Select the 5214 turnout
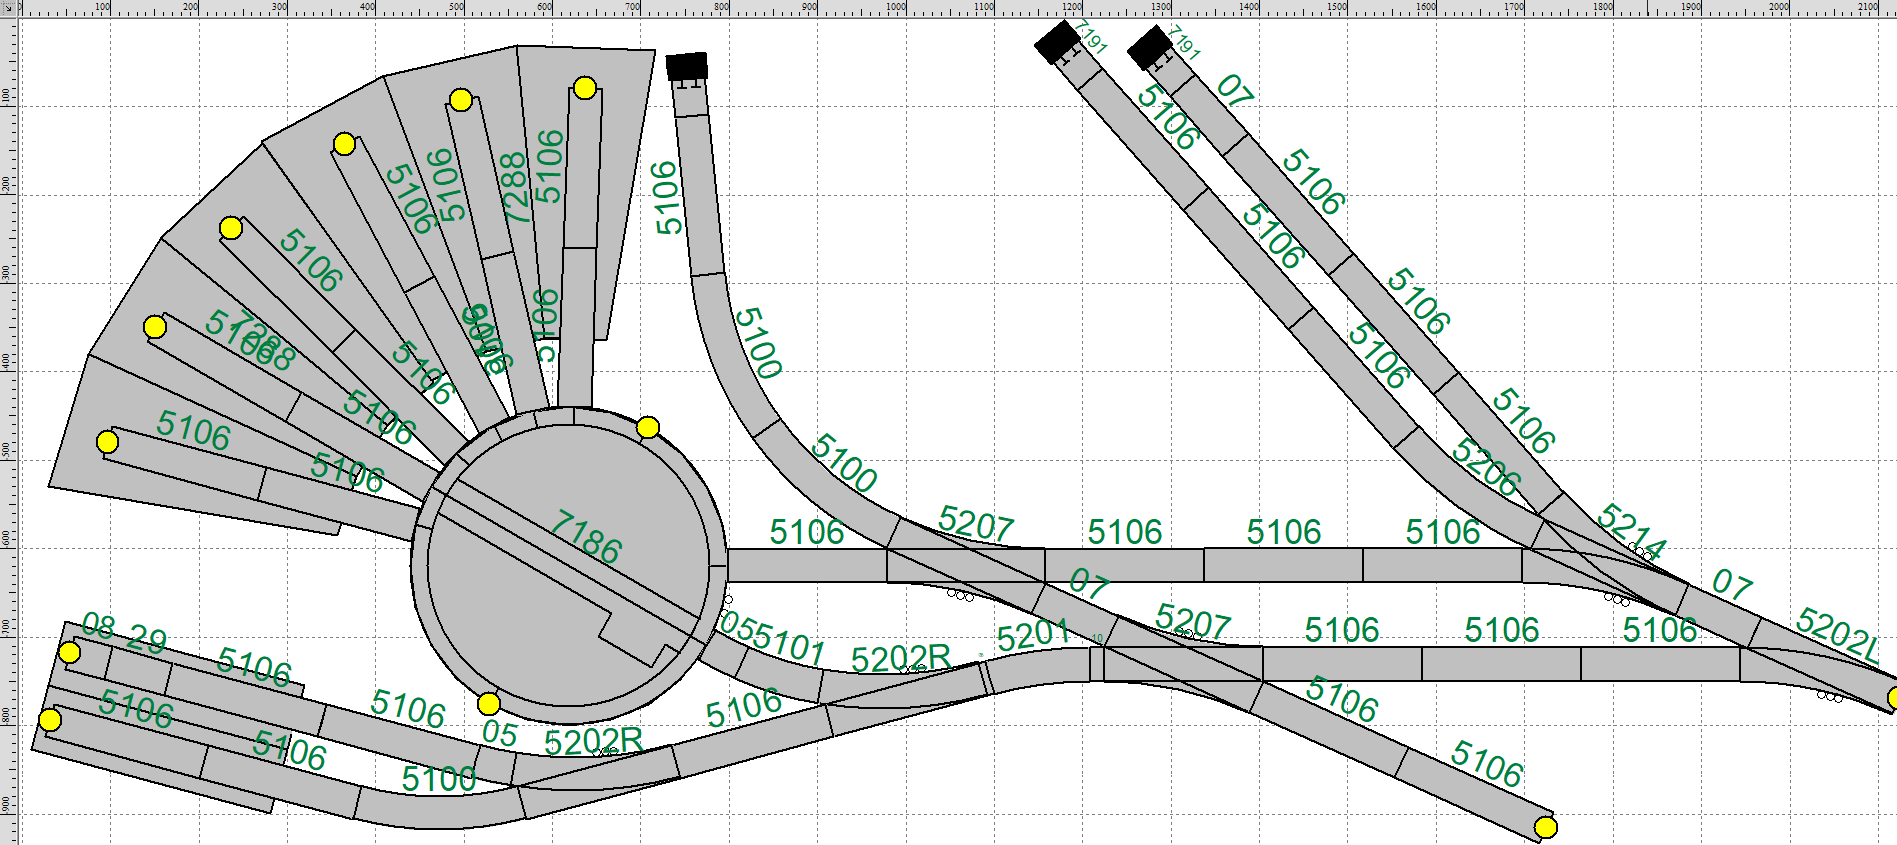Image resolution: width=1897 pixels, height=845 pixels. tap(1610, 553)
